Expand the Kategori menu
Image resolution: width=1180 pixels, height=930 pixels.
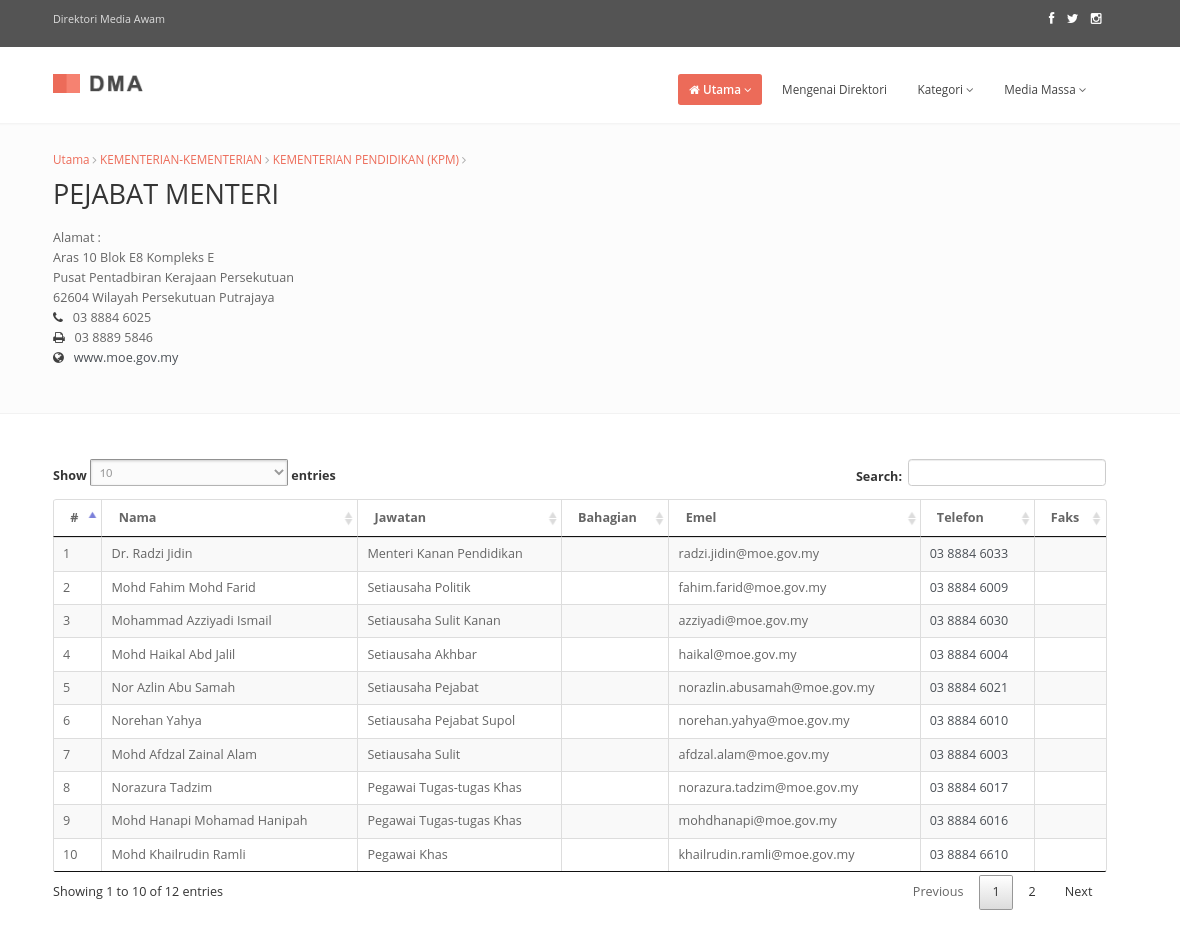pyautogui.click(x=945, y=90)
